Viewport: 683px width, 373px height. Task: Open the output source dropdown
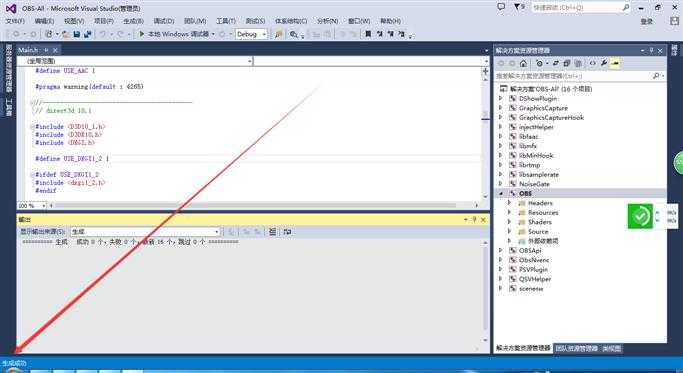(145, 231)
